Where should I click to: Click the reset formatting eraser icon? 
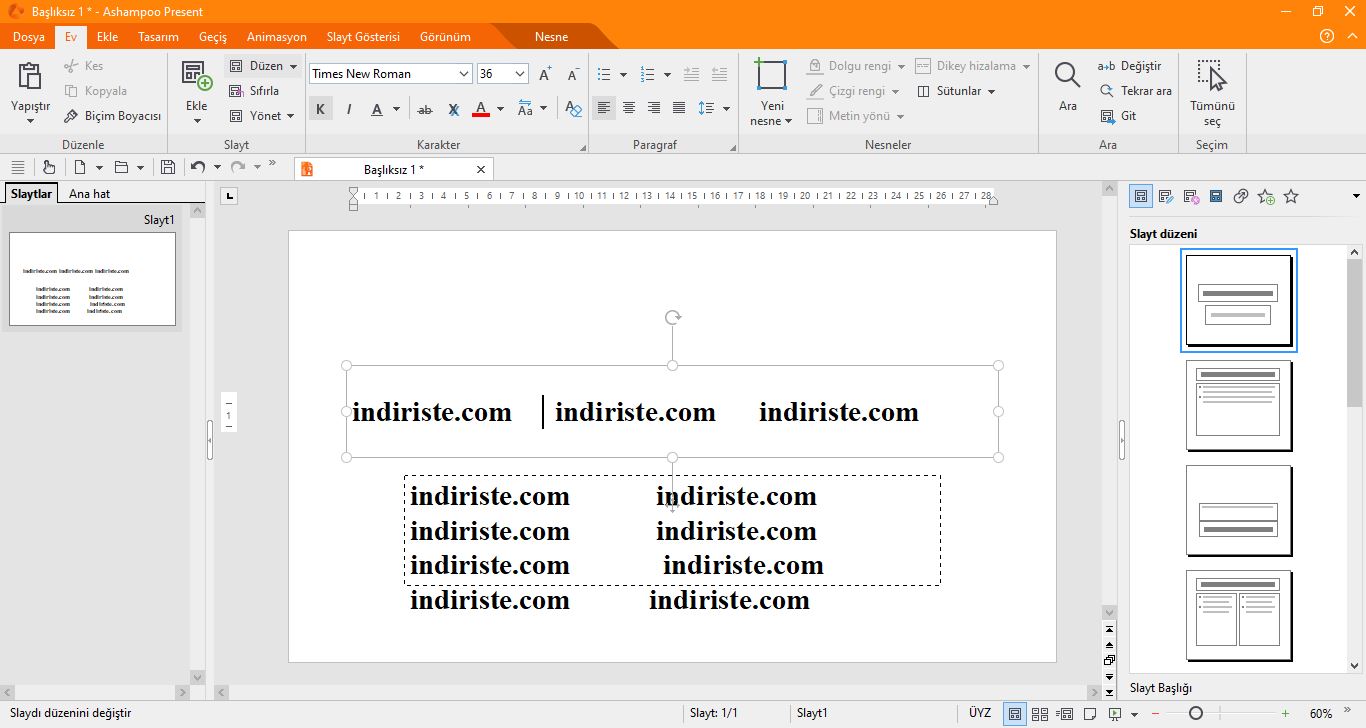[x=573, y=109]
